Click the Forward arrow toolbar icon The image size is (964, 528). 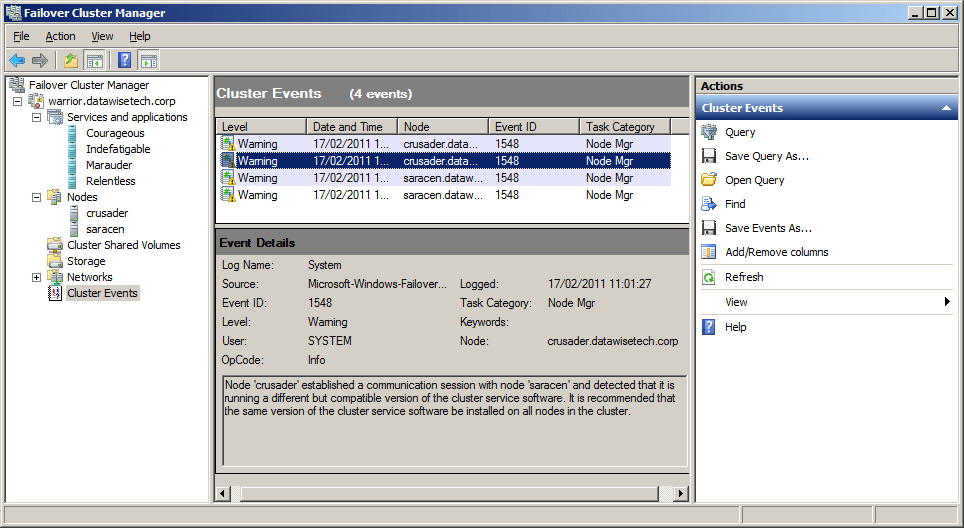[x=40, y=60]
